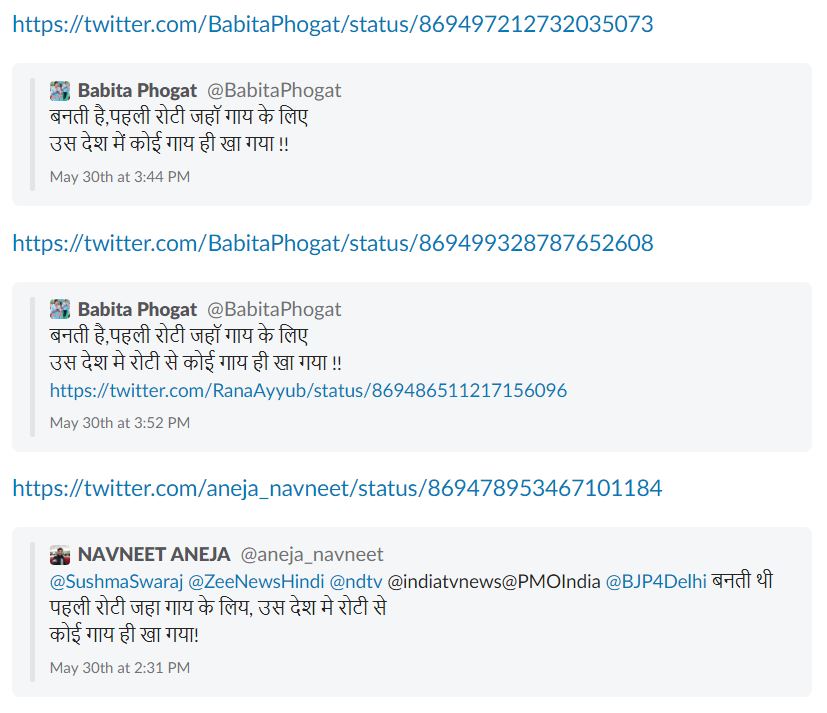The image size is (827, 713).
Task: Open first BabitaPhogat status link ending 035073
Action: click(x=333, y=24)
